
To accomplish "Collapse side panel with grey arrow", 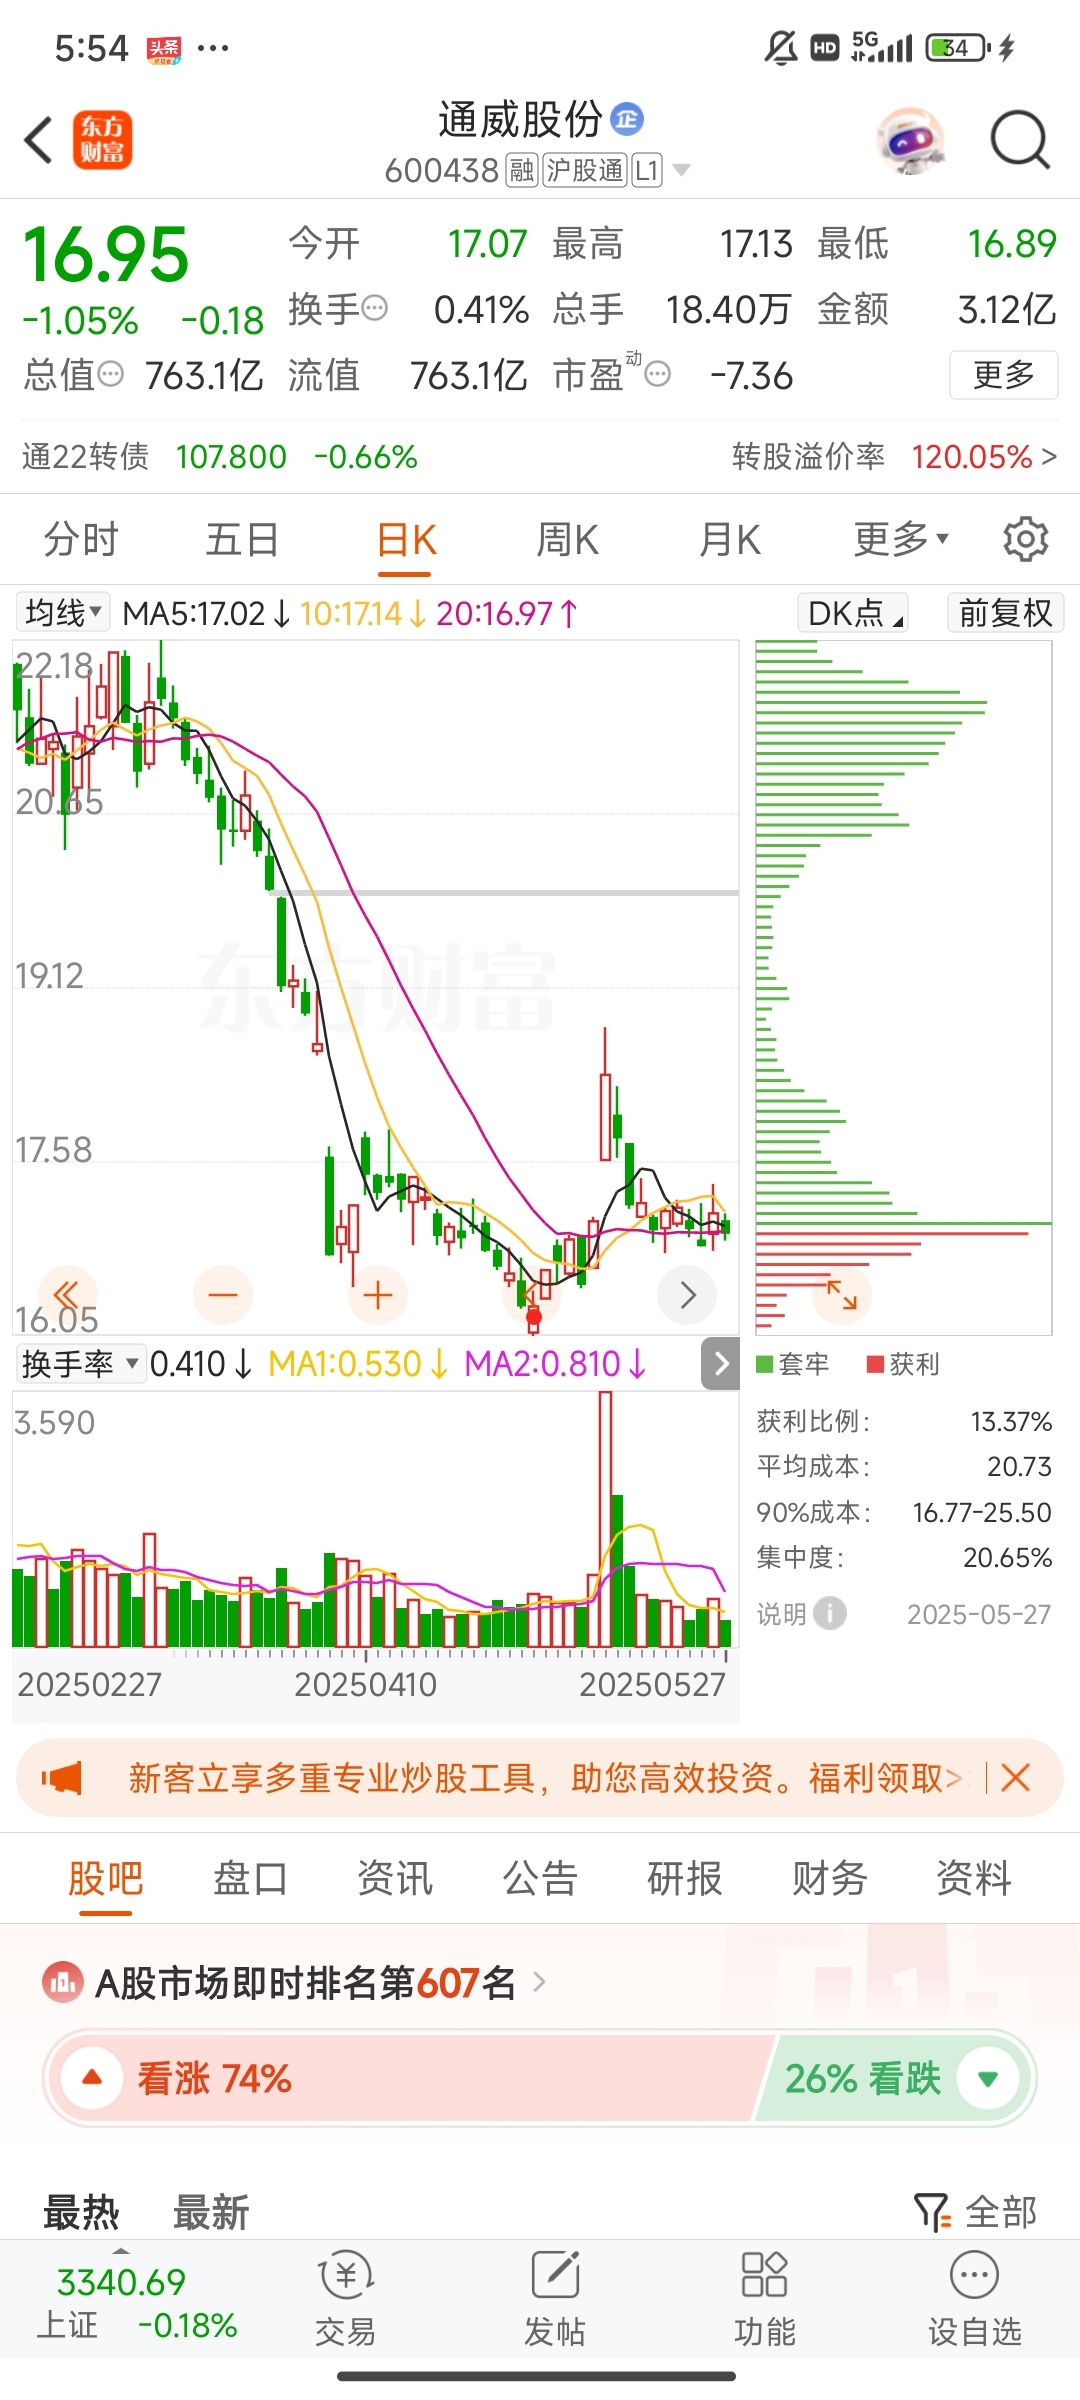I will (x=721, y=1363).
